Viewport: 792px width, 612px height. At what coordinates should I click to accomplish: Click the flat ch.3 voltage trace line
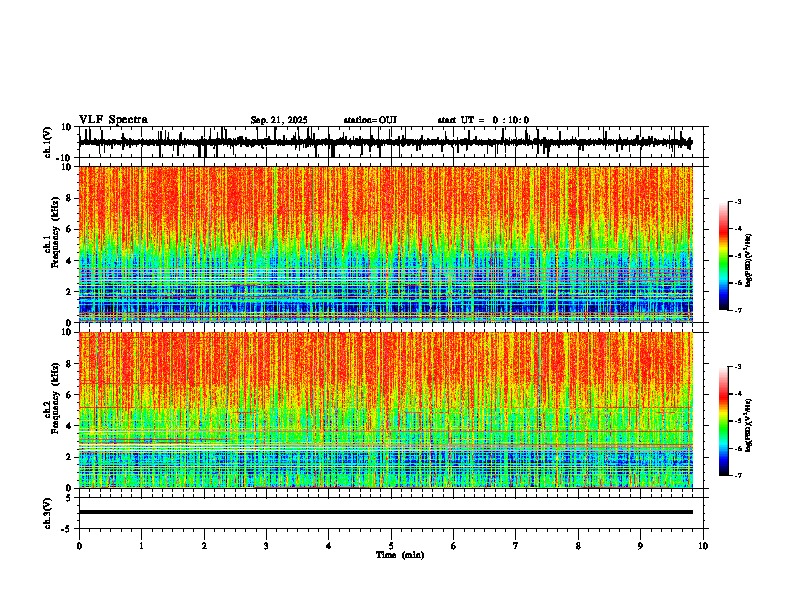[385, 512]
